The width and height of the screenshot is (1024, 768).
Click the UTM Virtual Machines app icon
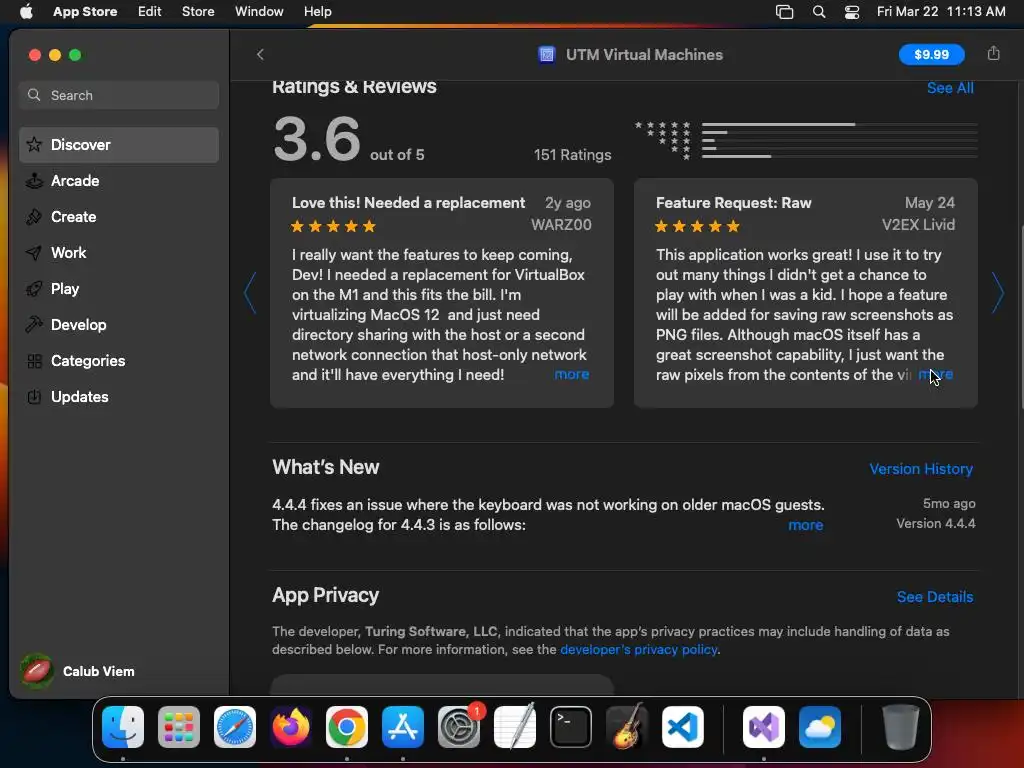click(x=547, y=54)
